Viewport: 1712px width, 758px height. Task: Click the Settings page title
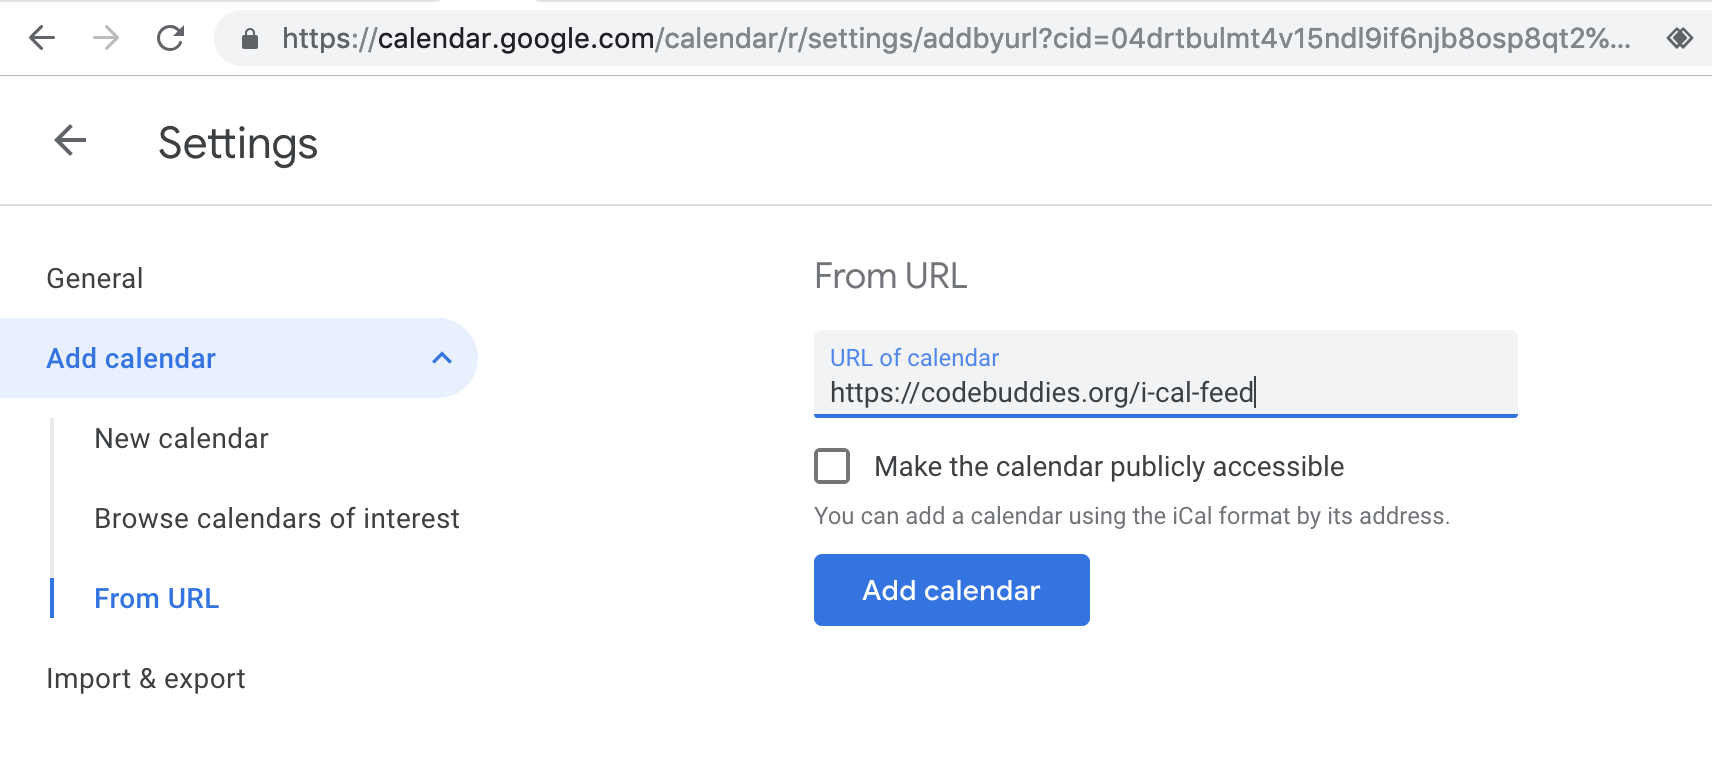click(x=238, y=143)
